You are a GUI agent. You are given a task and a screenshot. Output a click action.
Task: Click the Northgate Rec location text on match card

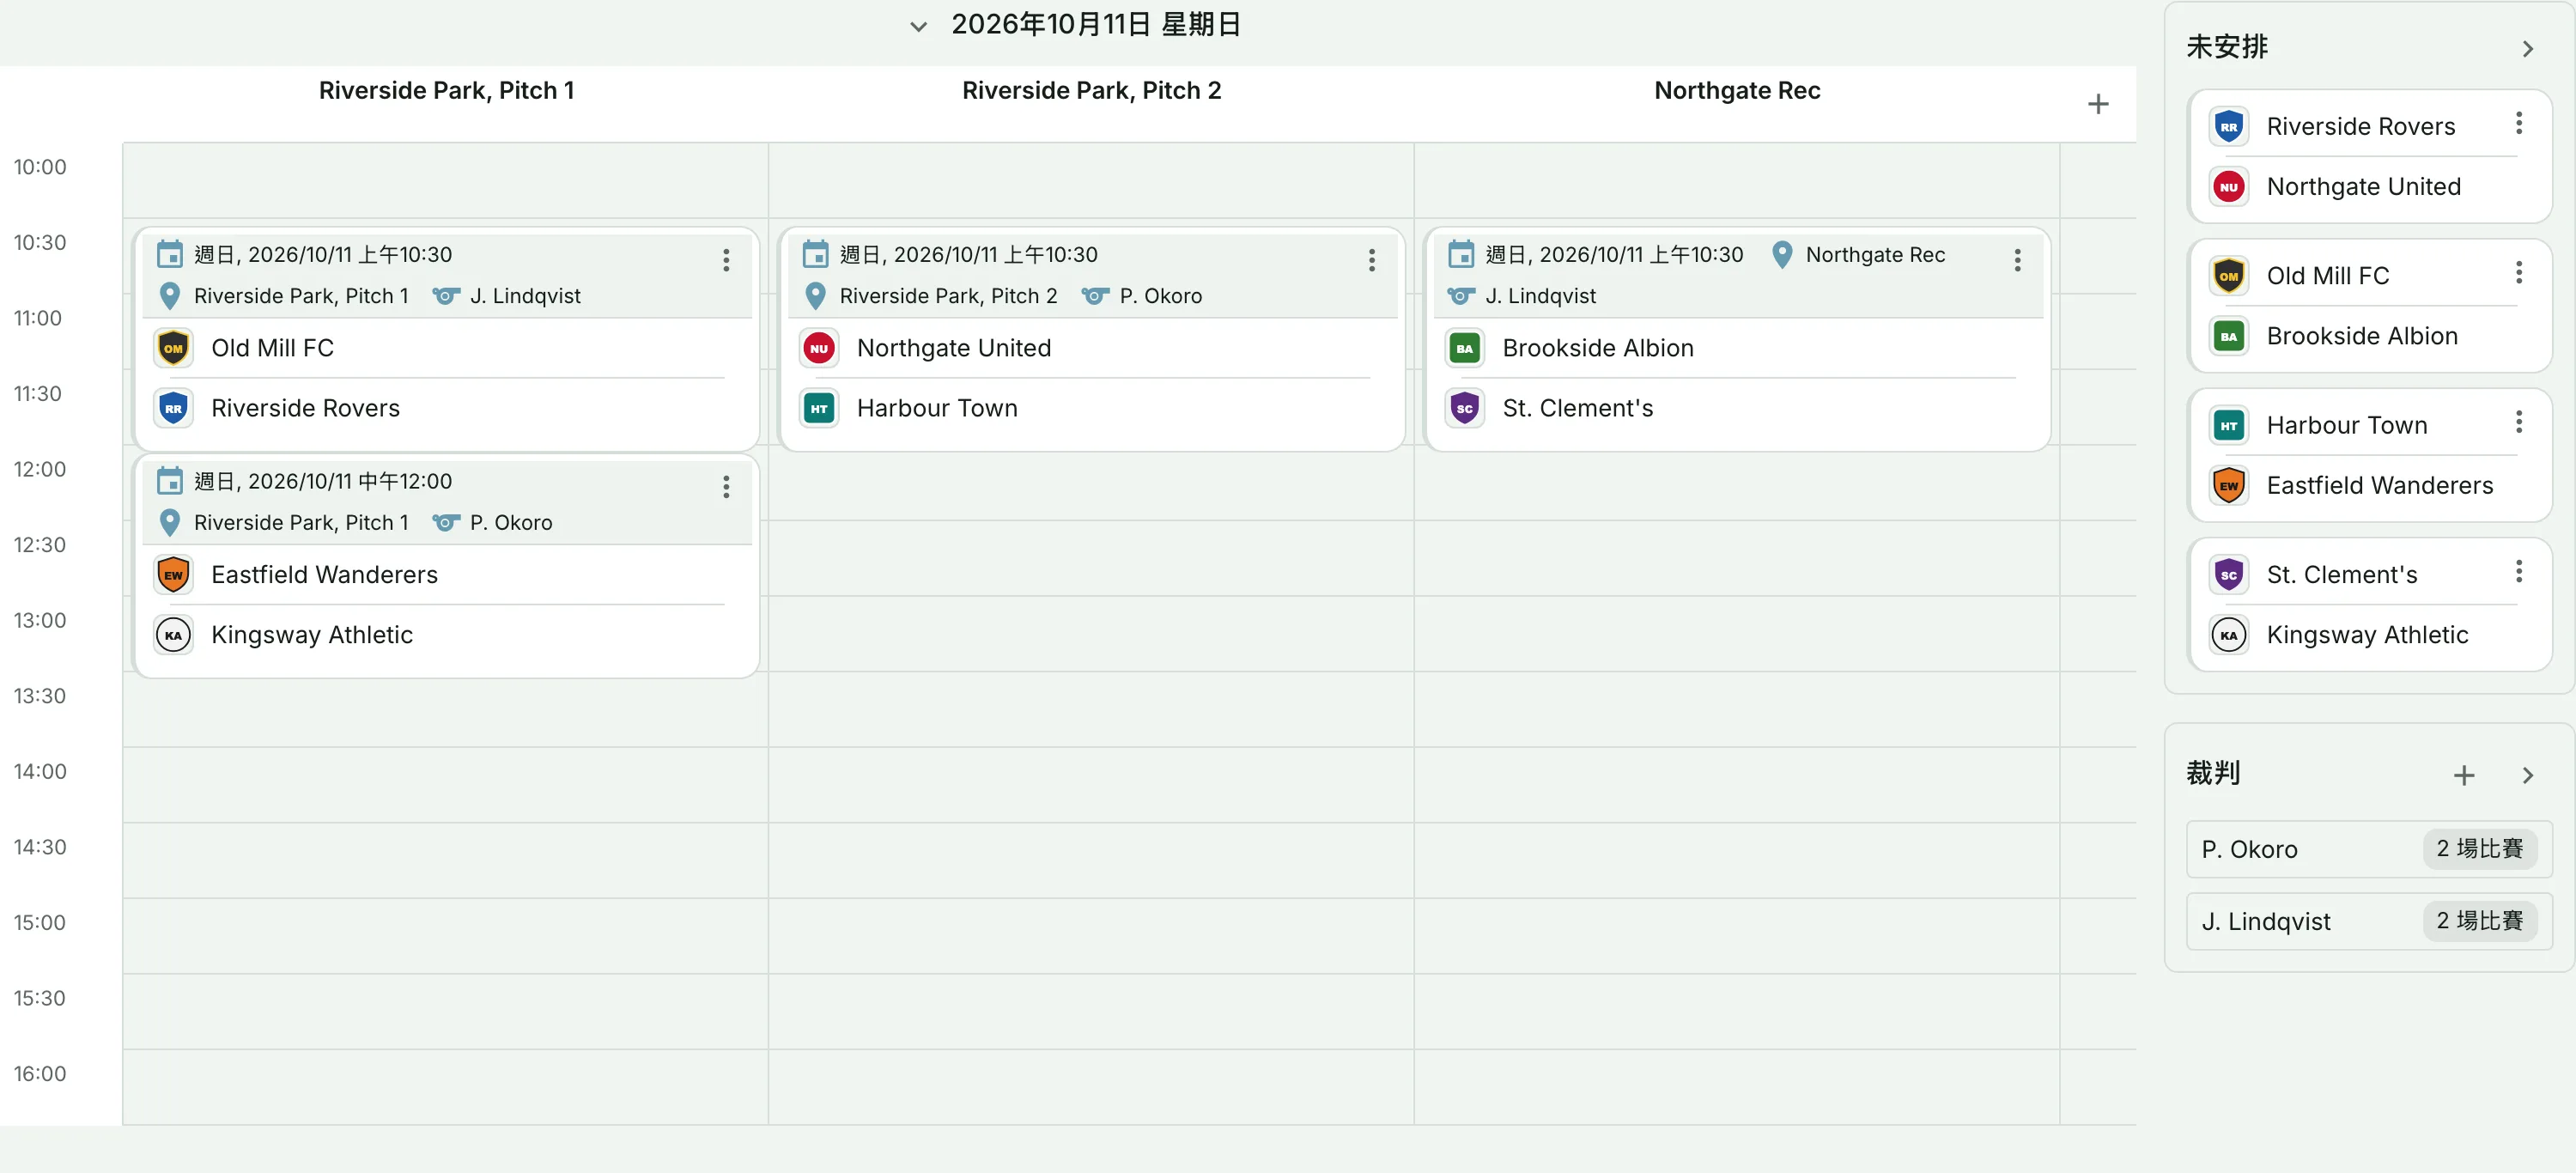pos(1875,254)
